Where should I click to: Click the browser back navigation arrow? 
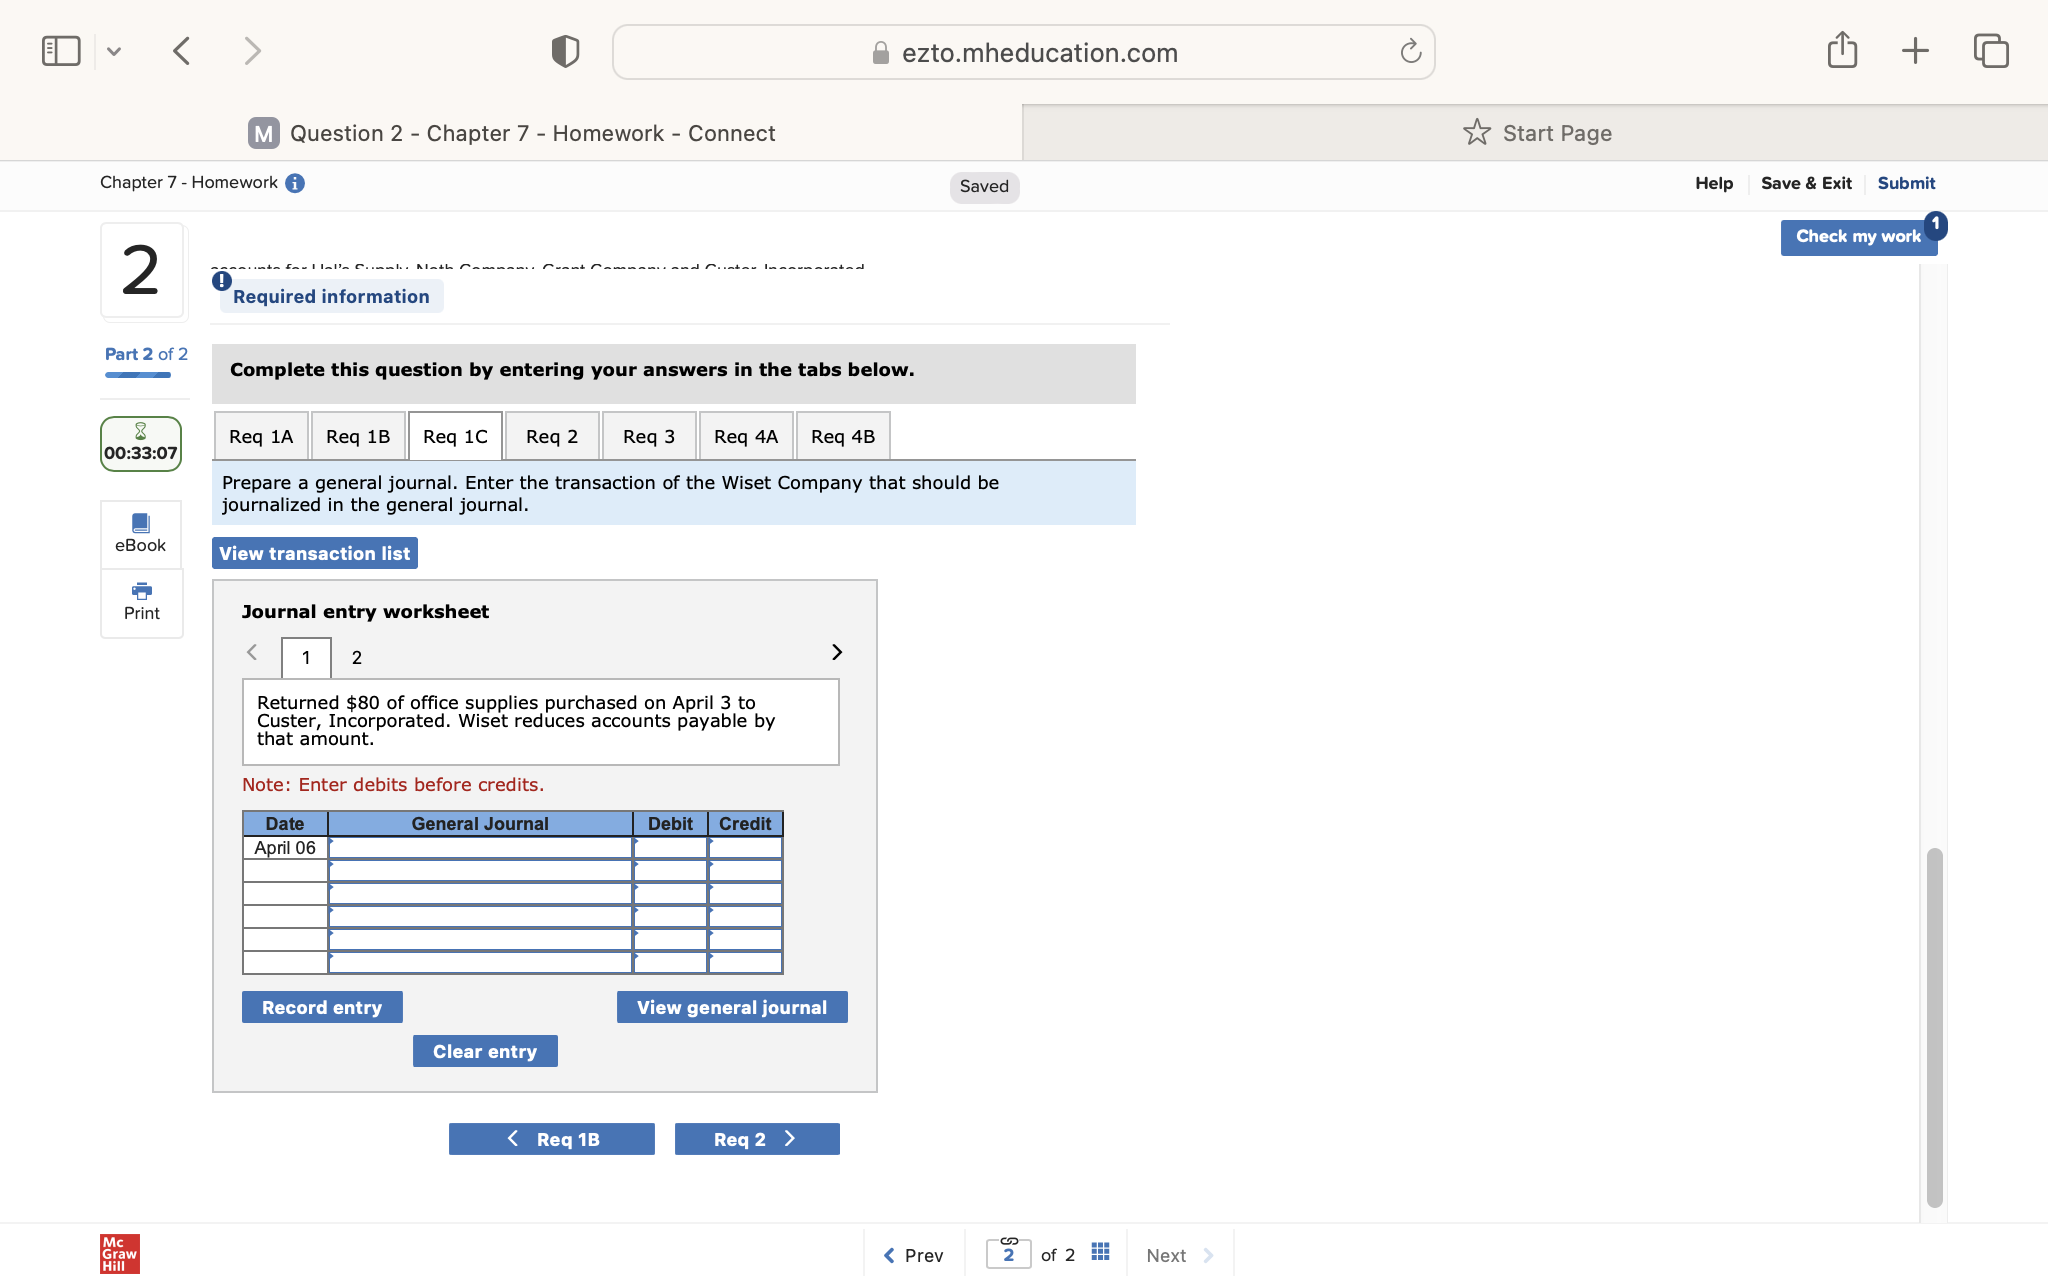coord(182,49)
